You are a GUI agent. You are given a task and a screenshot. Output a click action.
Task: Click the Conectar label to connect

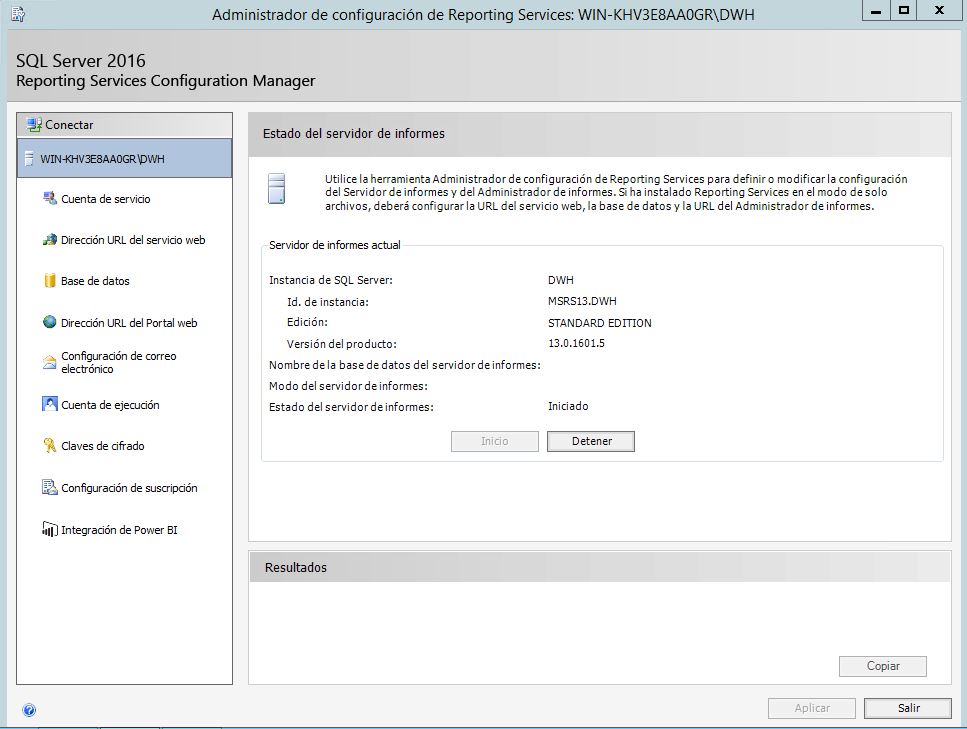(69, 125)
